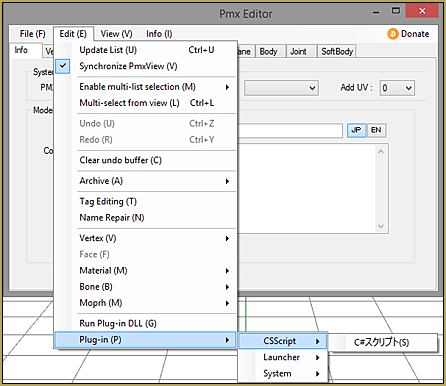Select Run Plug-in DLL (G)

coord(146,323)
